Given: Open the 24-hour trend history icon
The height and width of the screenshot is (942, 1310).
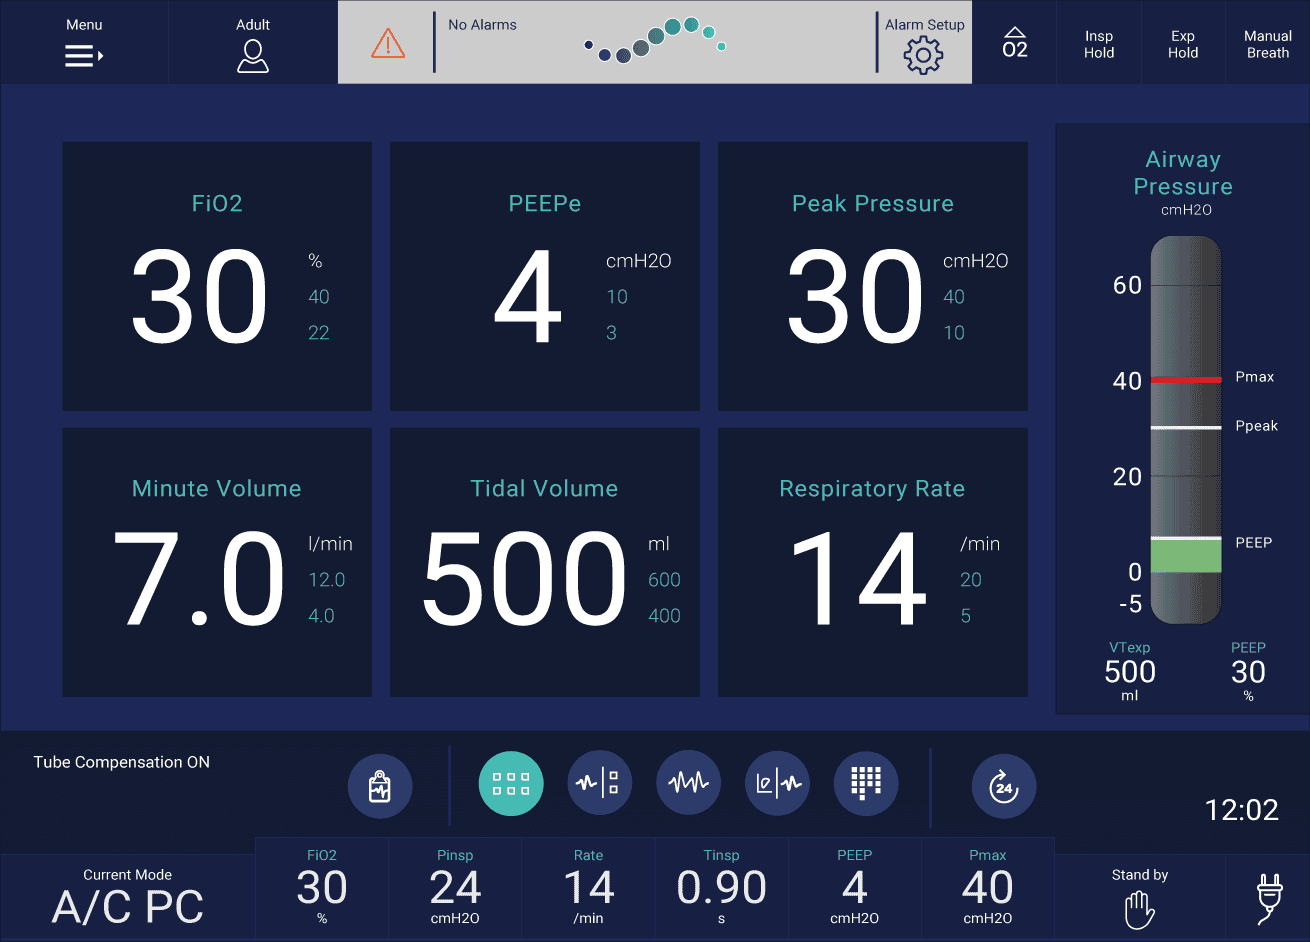Looking at the screenshot, I should (x=1003, y=786).
